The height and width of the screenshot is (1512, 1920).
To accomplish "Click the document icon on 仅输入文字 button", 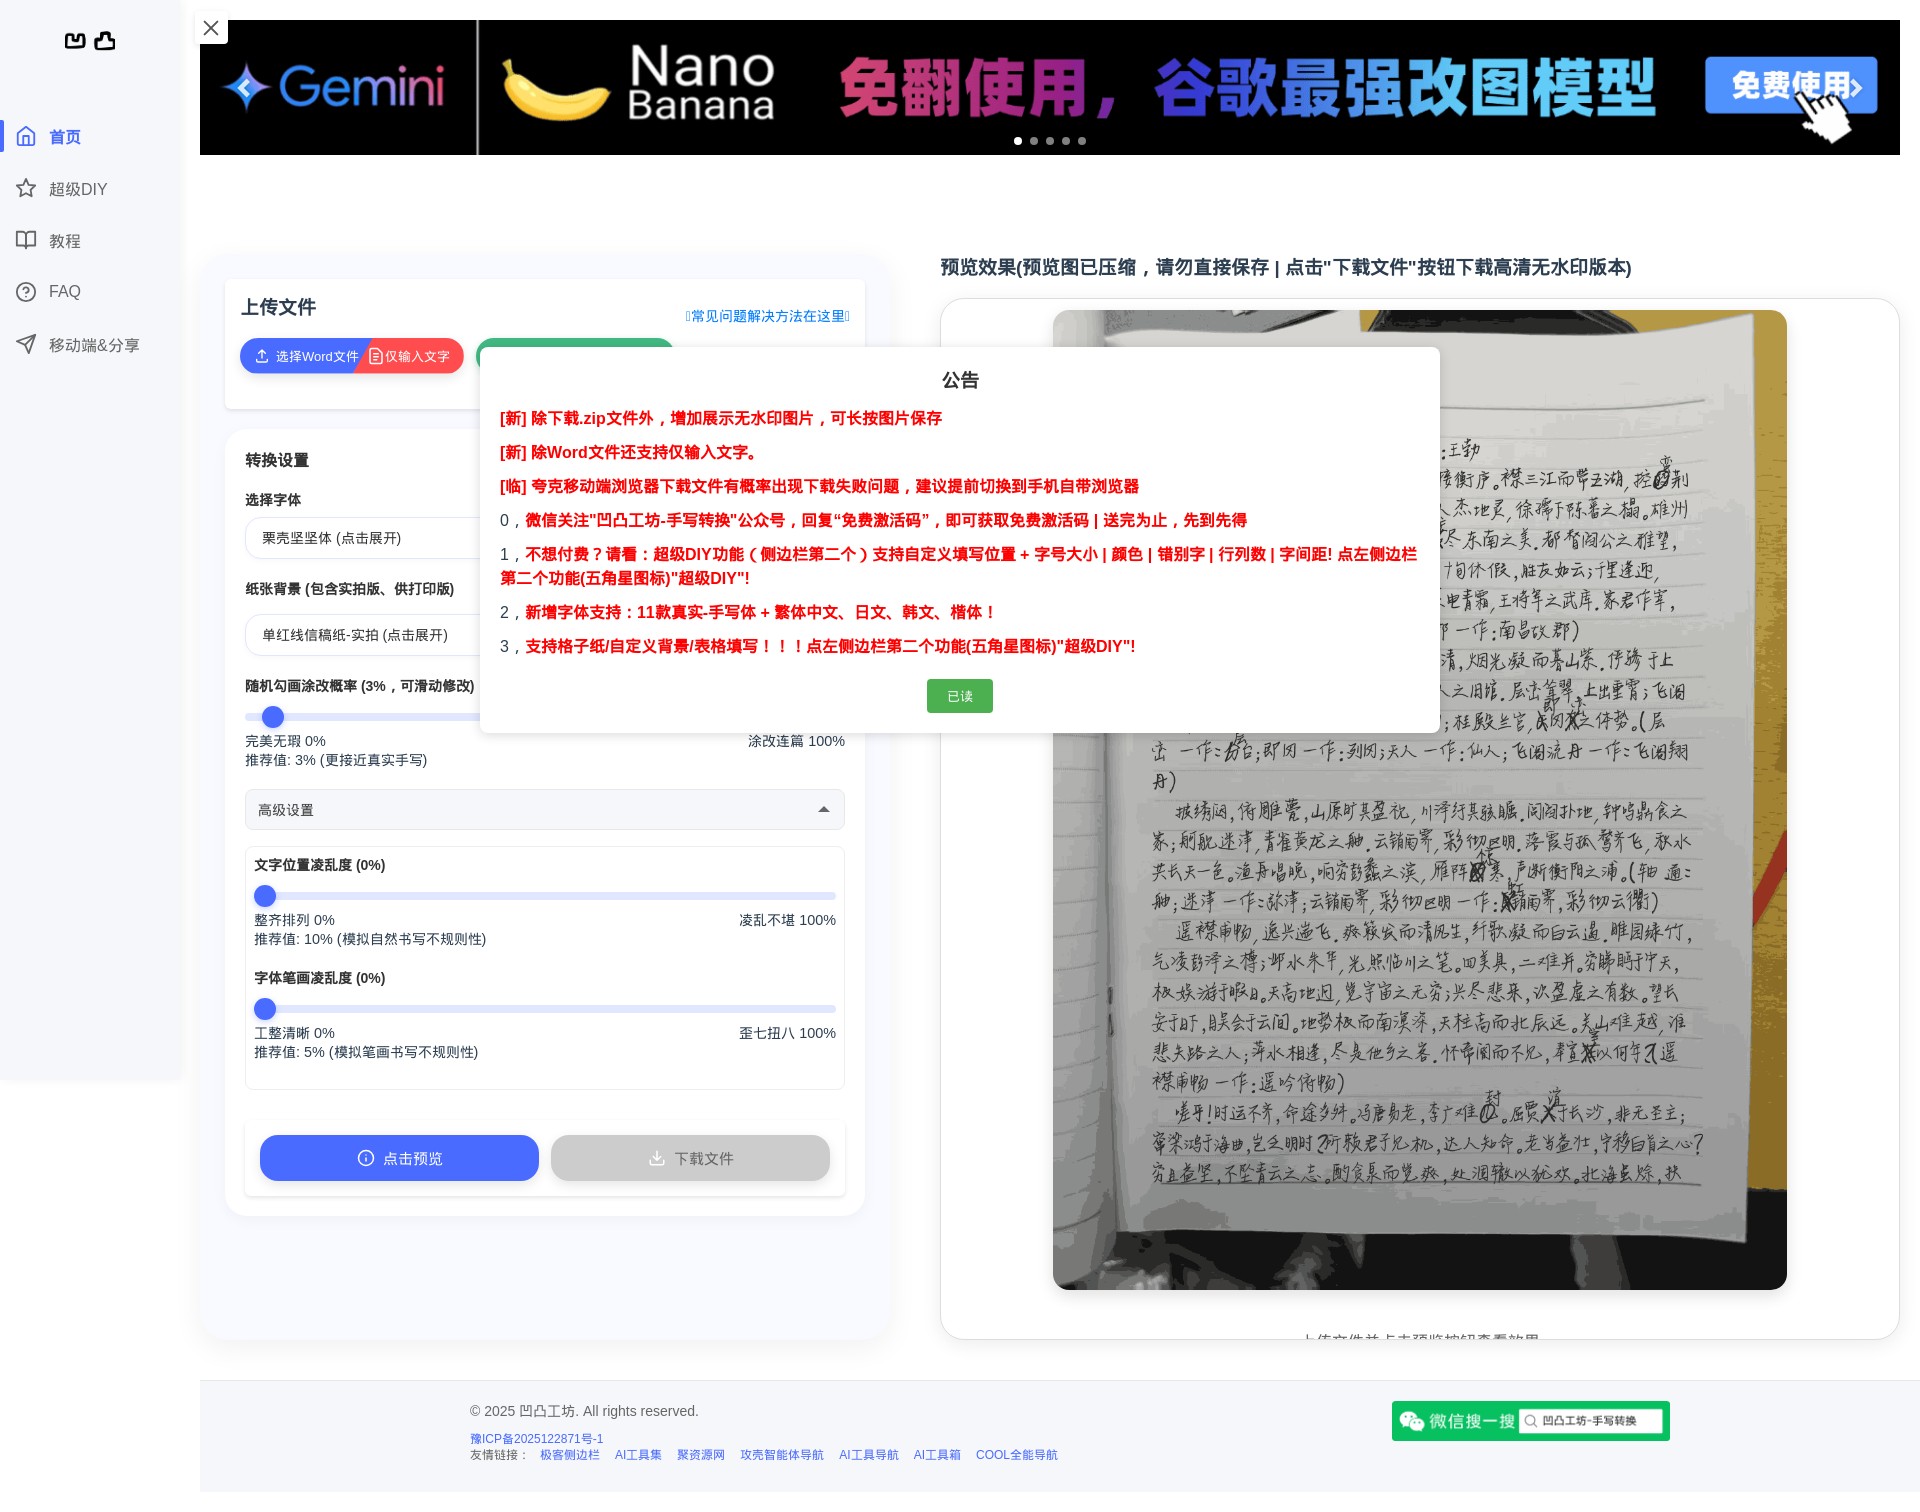I will point(375,355).
